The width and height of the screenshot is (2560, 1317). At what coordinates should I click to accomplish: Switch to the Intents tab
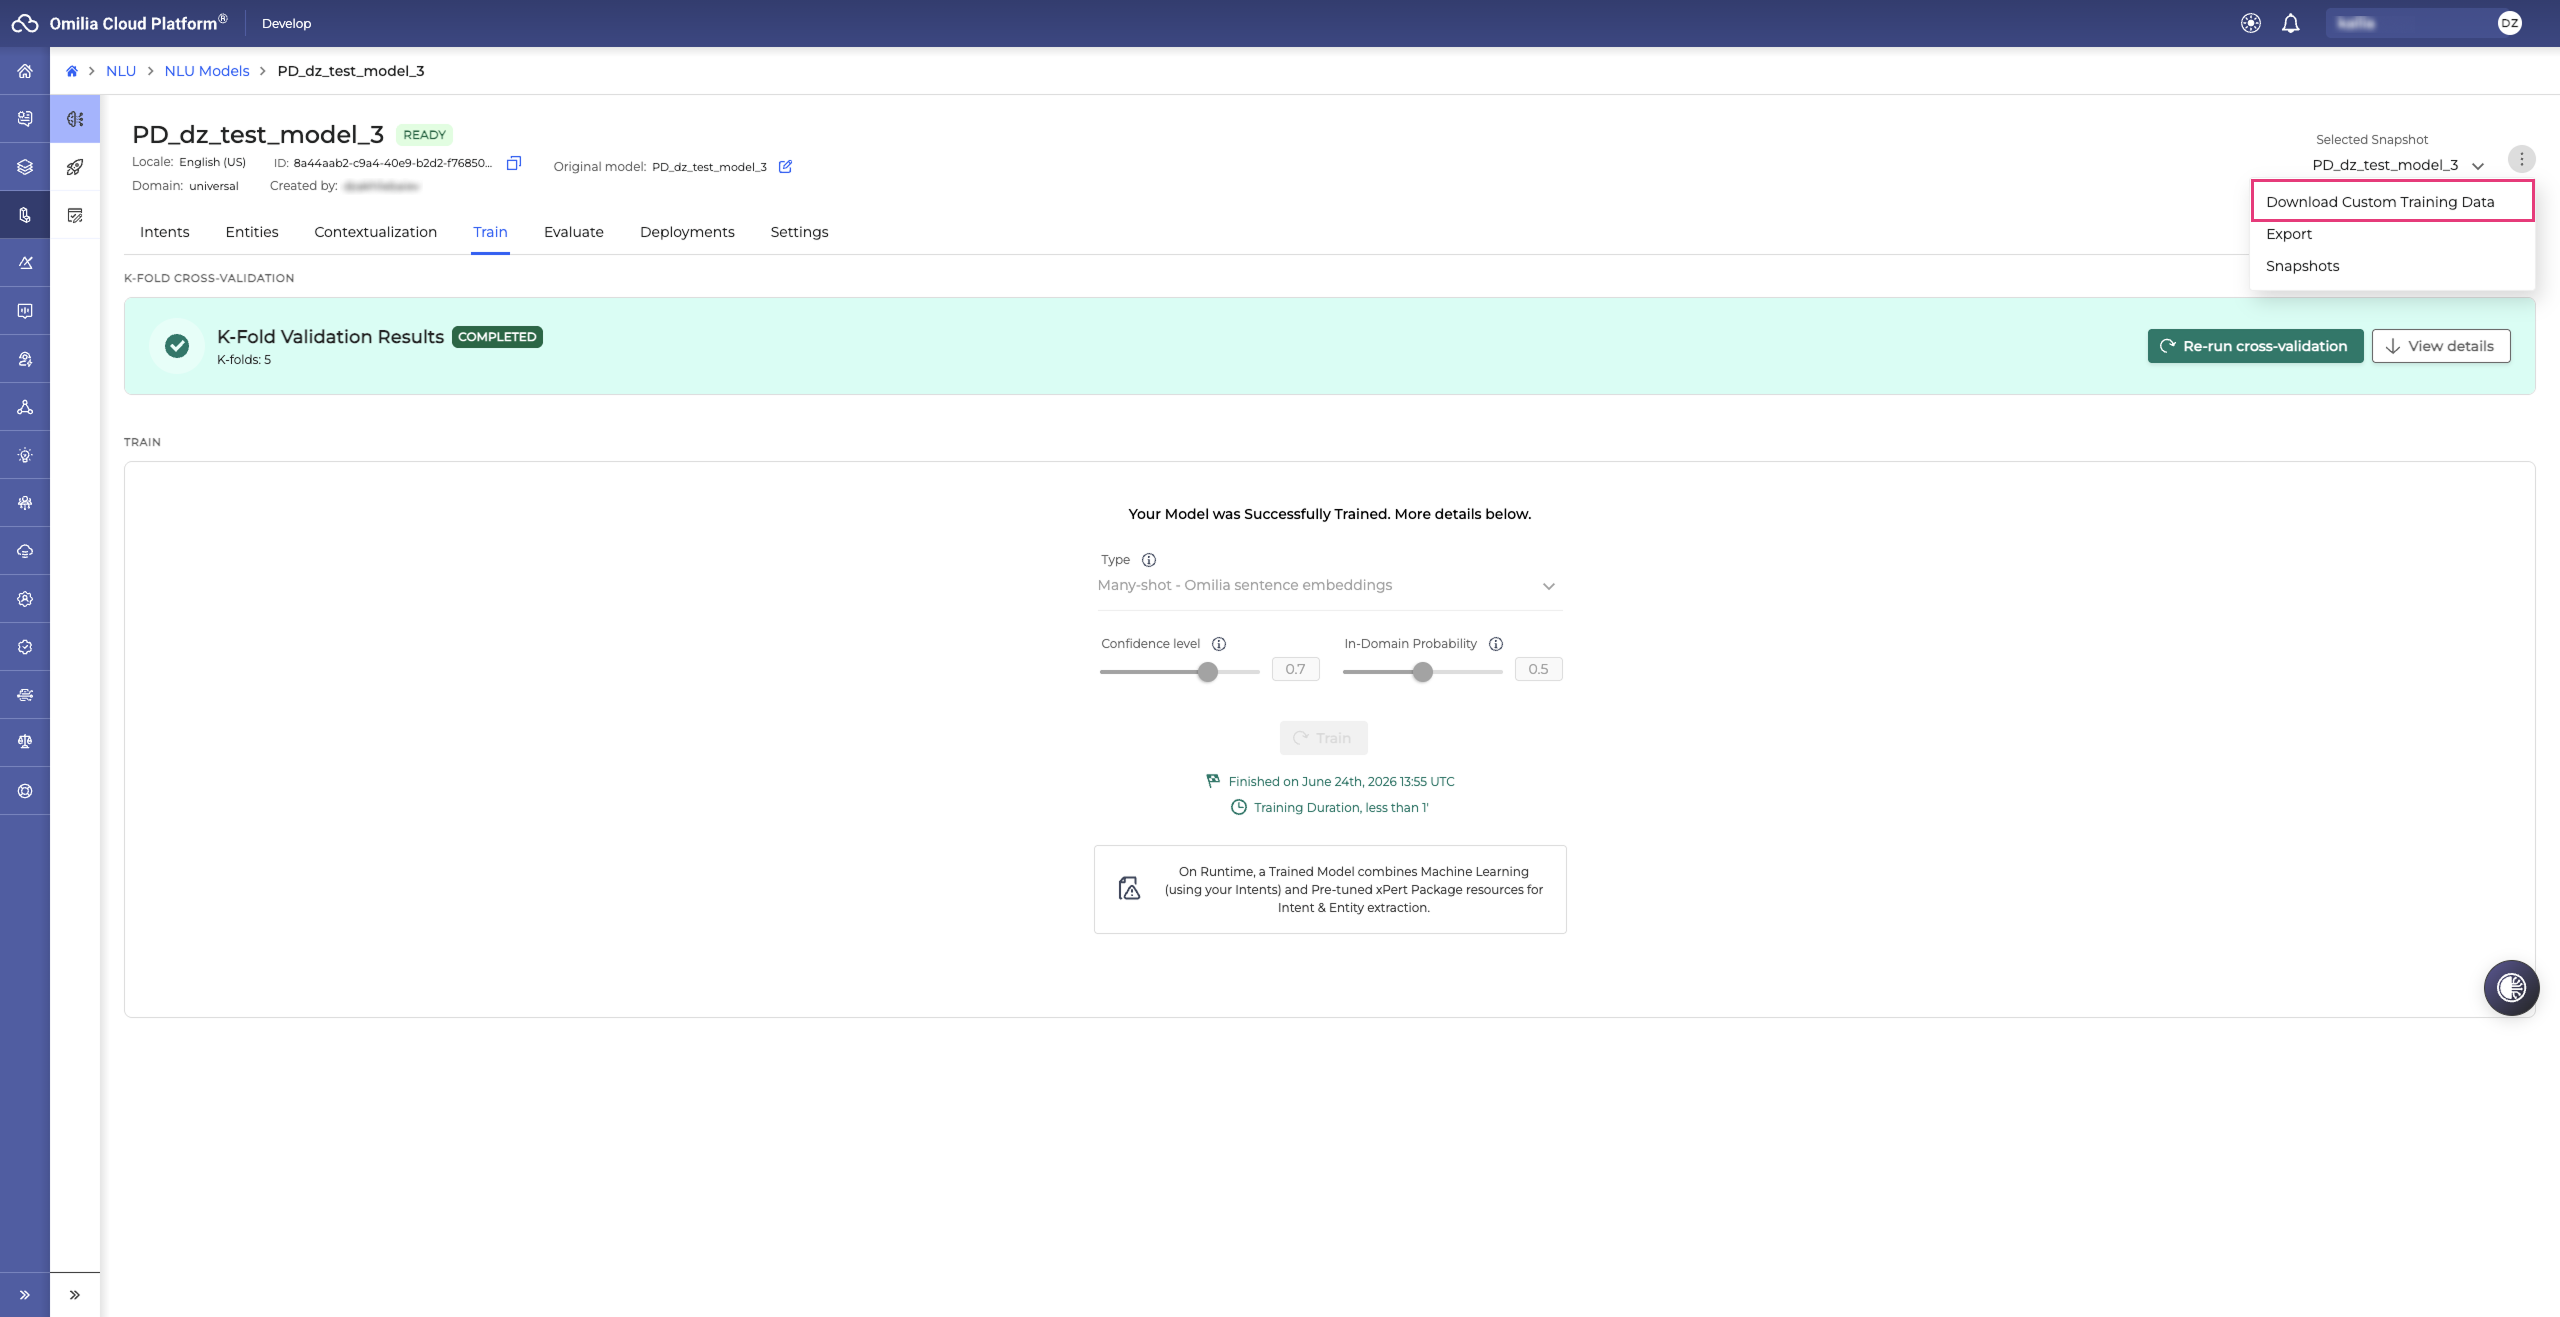(165, 232)
